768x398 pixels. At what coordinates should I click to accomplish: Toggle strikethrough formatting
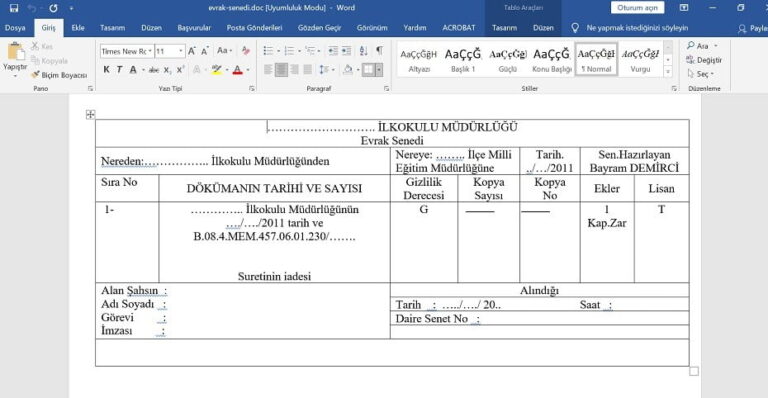click(154, 70)
